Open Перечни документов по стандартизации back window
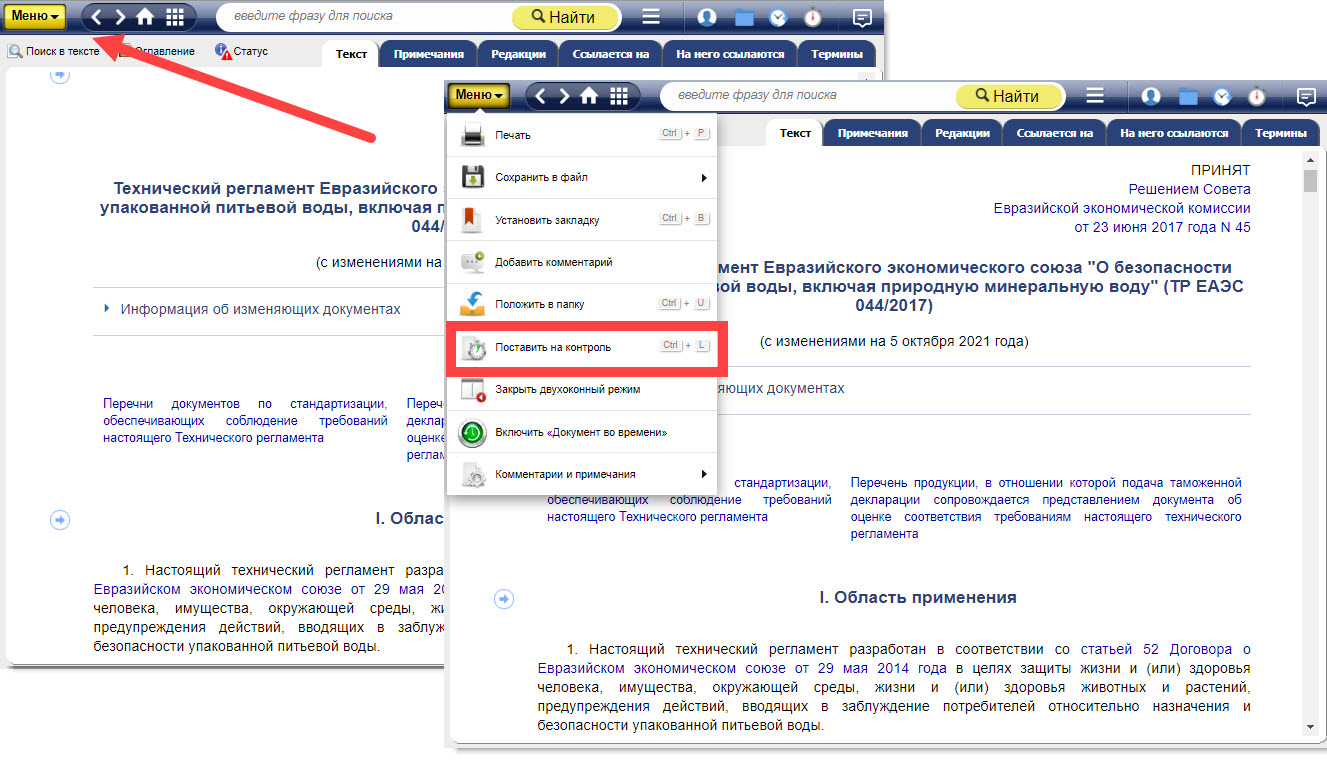 click(245, 421)
